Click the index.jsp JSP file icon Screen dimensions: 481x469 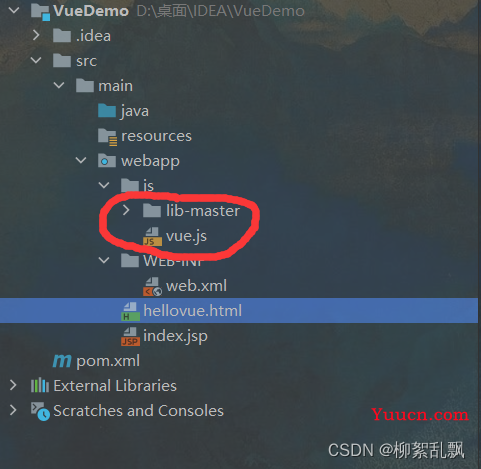tap(130, 336)
